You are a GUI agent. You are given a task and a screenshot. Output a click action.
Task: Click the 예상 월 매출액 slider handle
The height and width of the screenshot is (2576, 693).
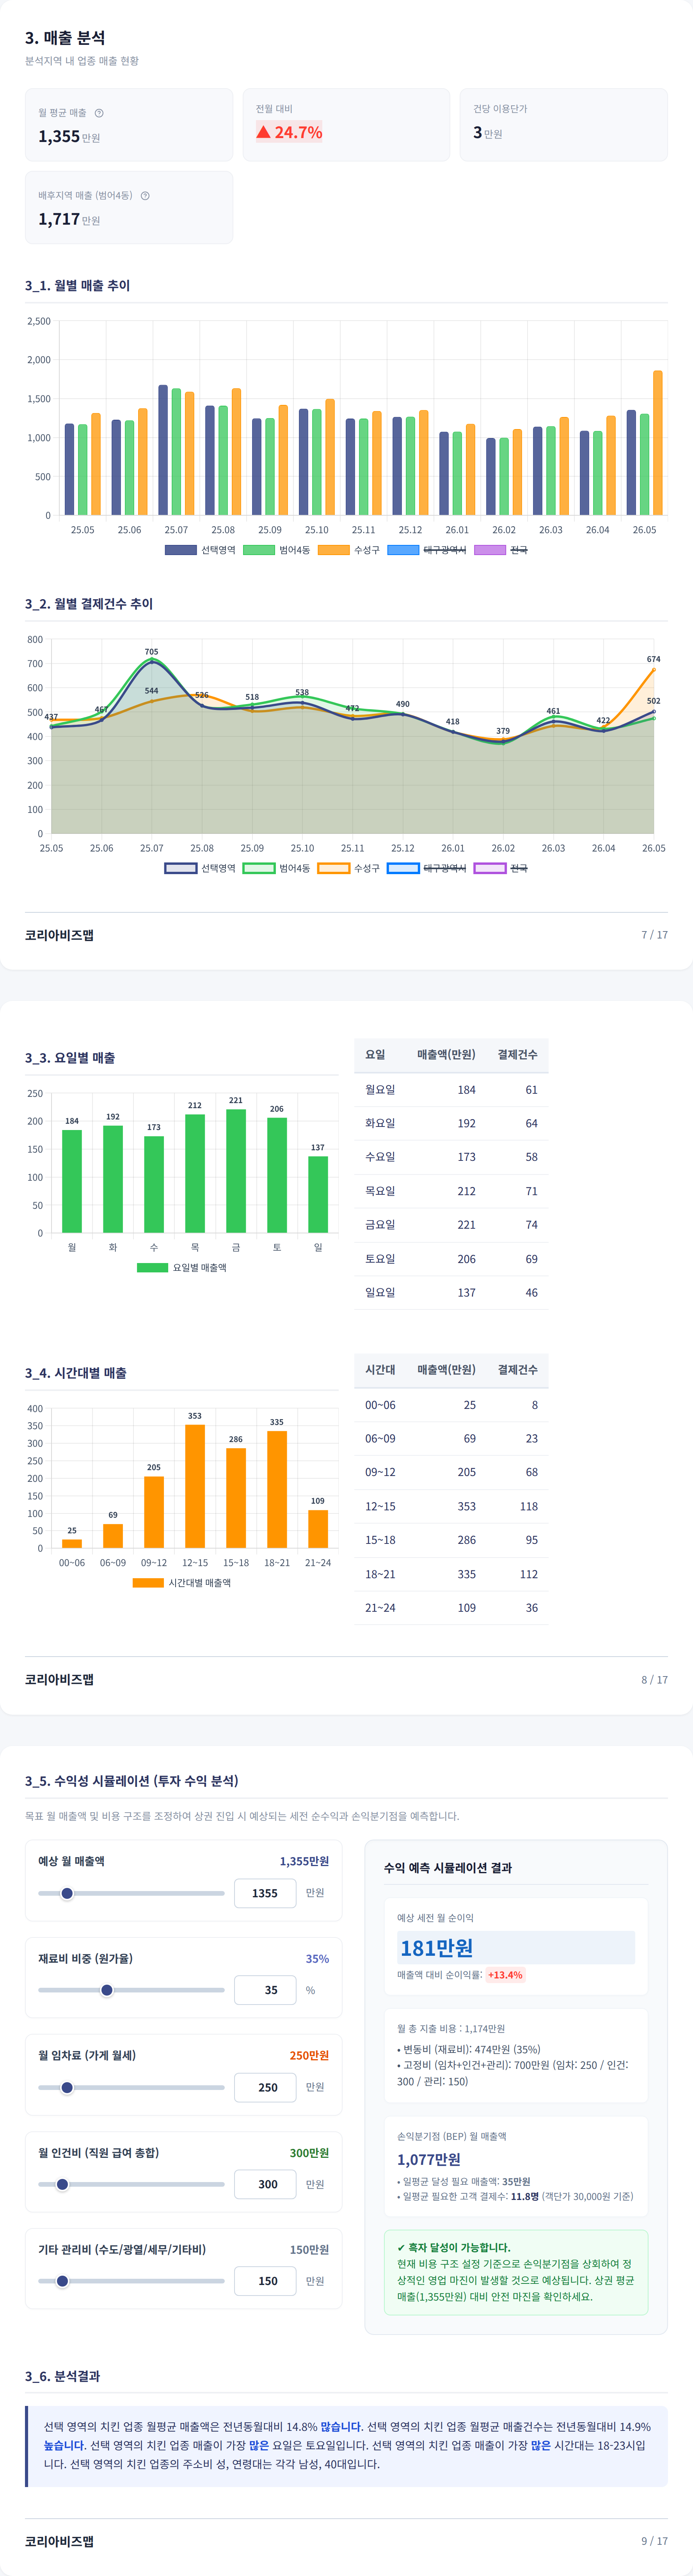pos(67,1893)
